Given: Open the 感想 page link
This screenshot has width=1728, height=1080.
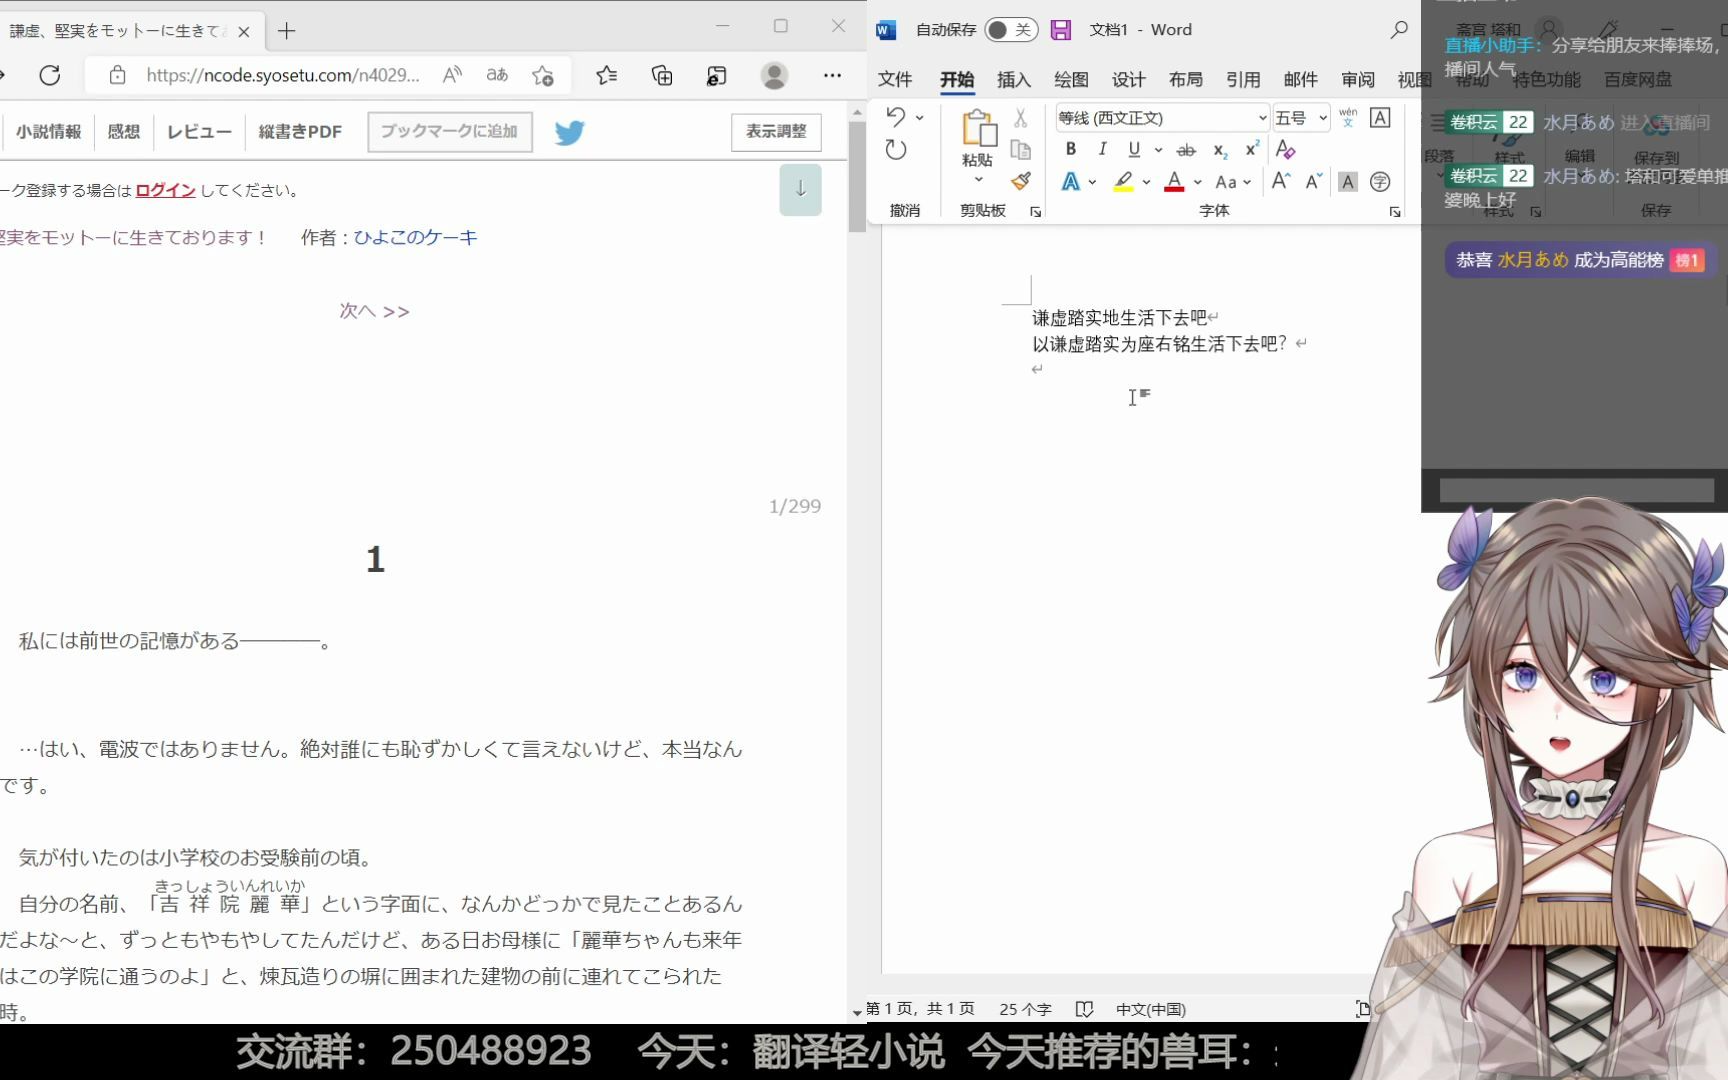Looking at the screenshot, I should (124, 132).
